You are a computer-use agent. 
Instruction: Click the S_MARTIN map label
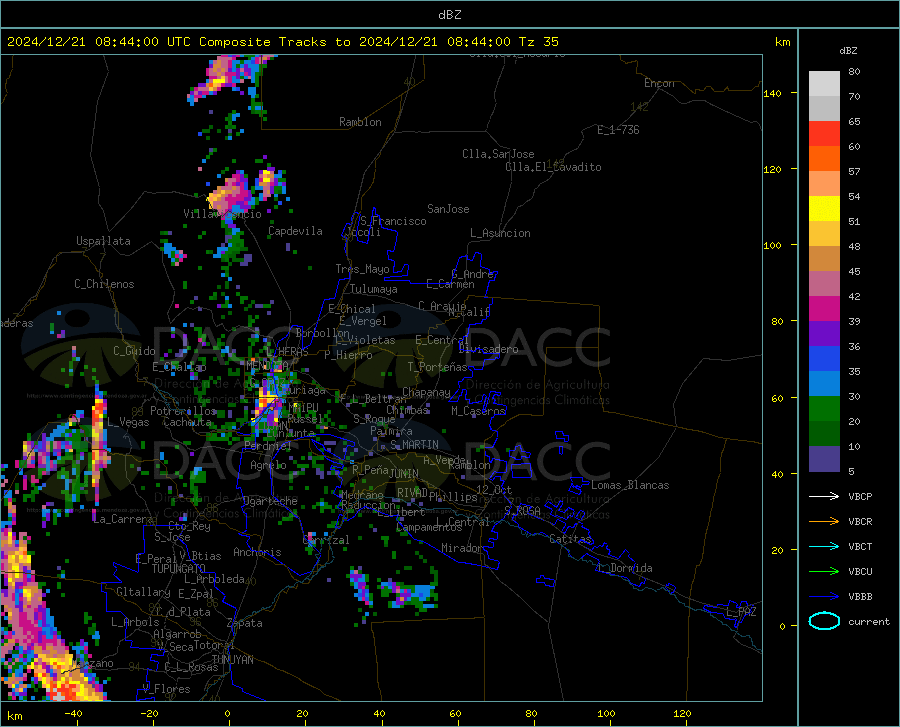414,445
